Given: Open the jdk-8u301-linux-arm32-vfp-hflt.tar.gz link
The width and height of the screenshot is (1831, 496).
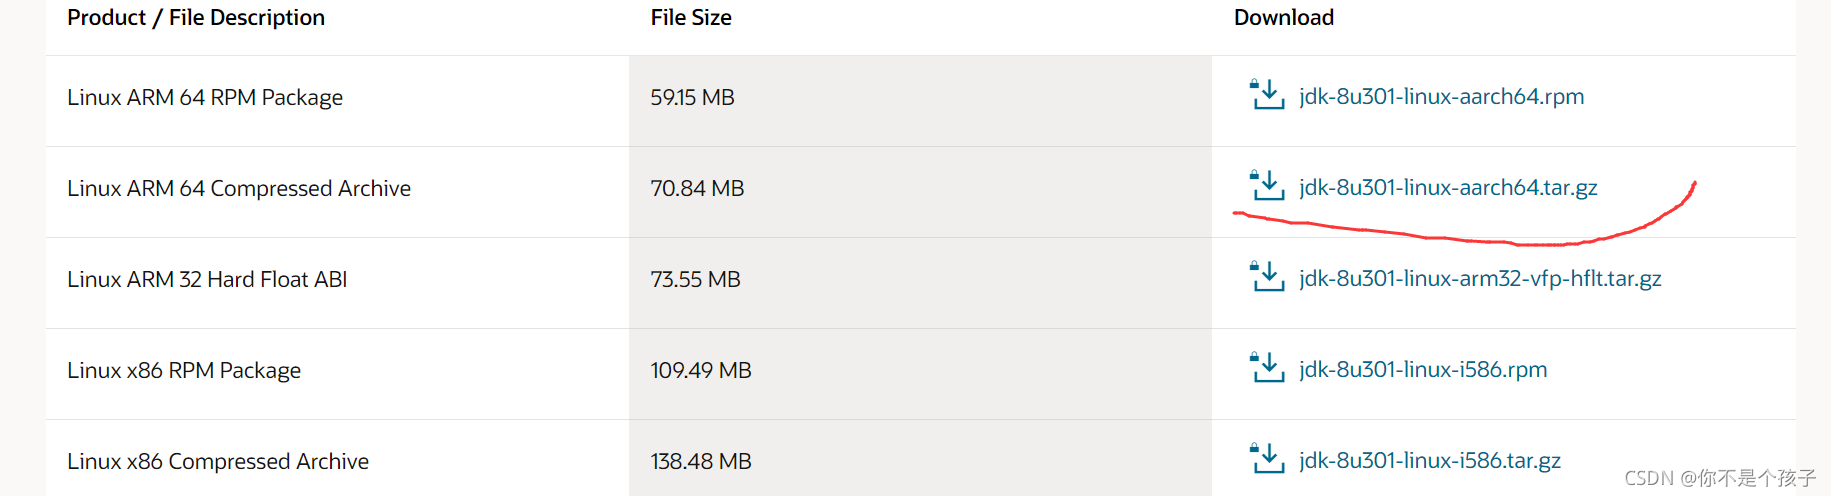Looking at the screenshot, I should pyautogui.click(x=1480, y=279).
